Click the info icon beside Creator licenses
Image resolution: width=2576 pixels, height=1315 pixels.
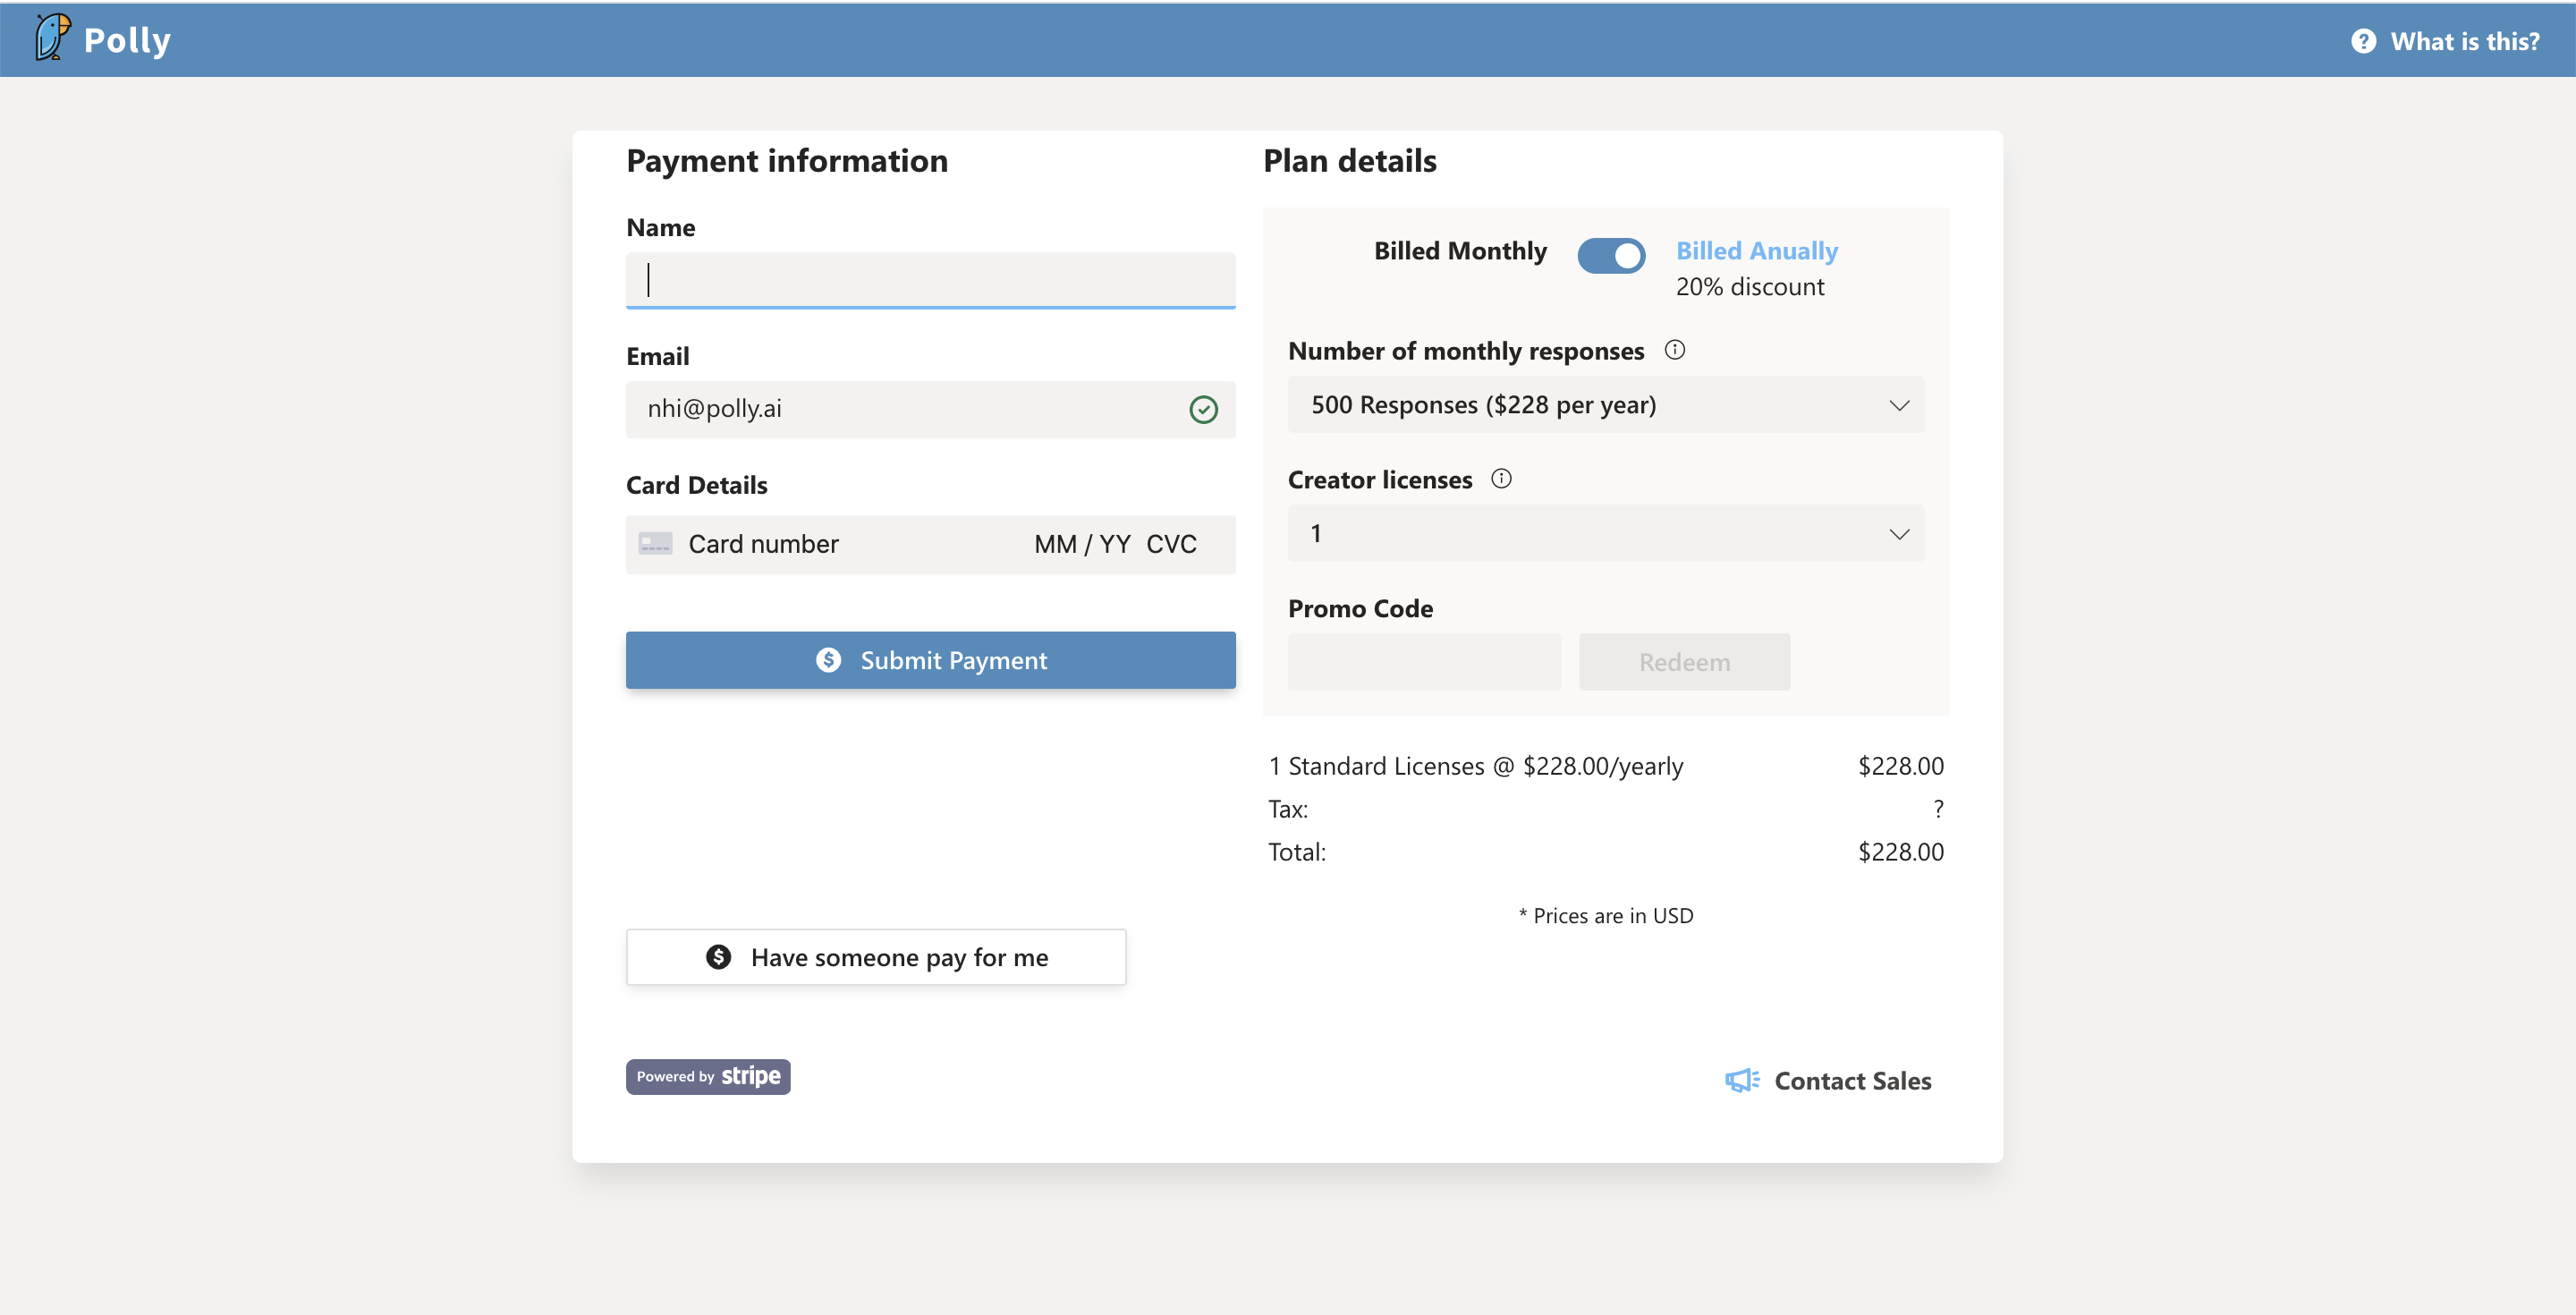click(x=1501, y=478)
